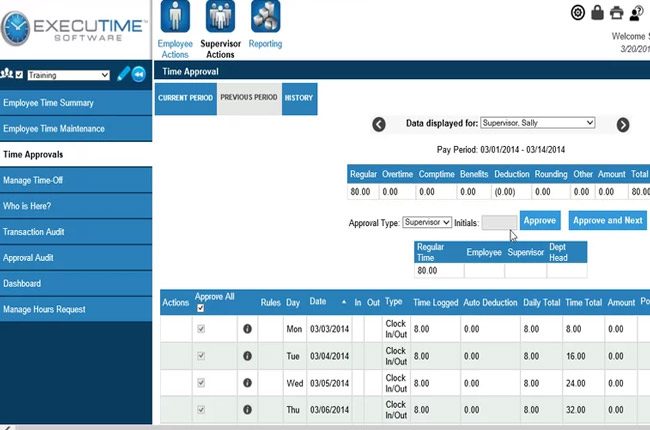Sort by Date column arrow
The image size is (650, 430).
(344, 302)
